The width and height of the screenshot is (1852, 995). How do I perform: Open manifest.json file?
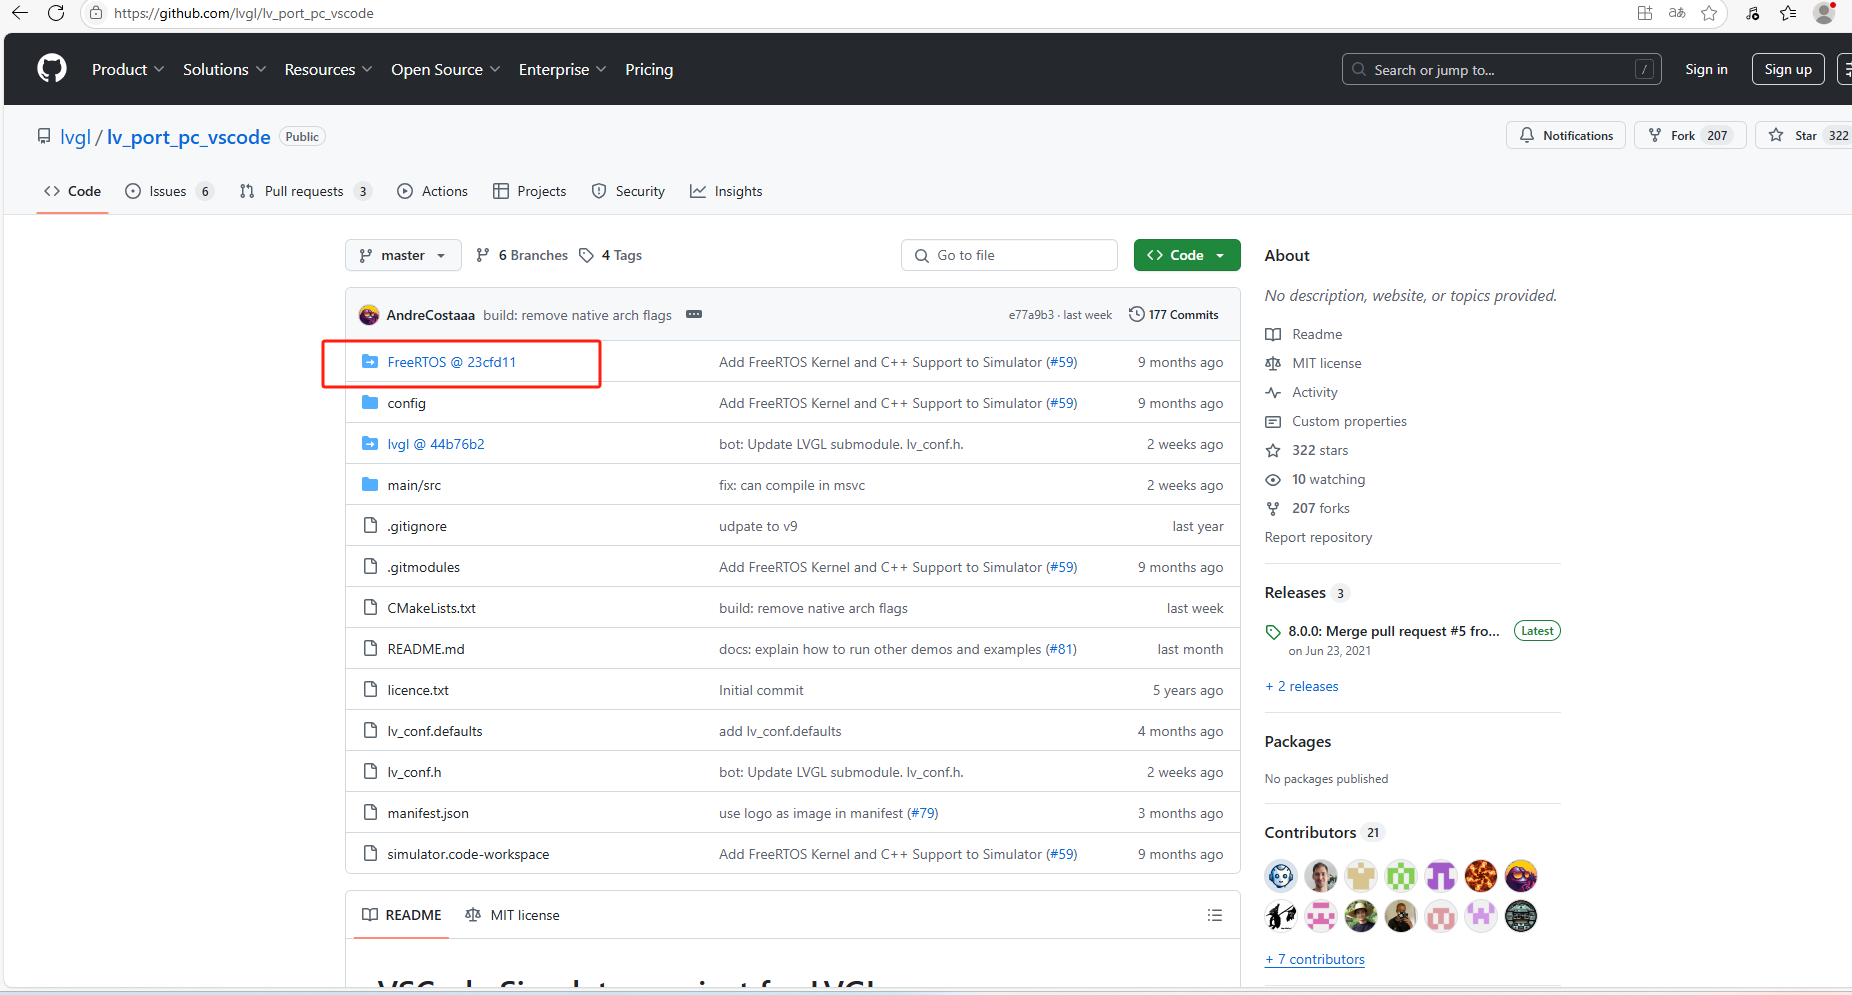[428, 813]
